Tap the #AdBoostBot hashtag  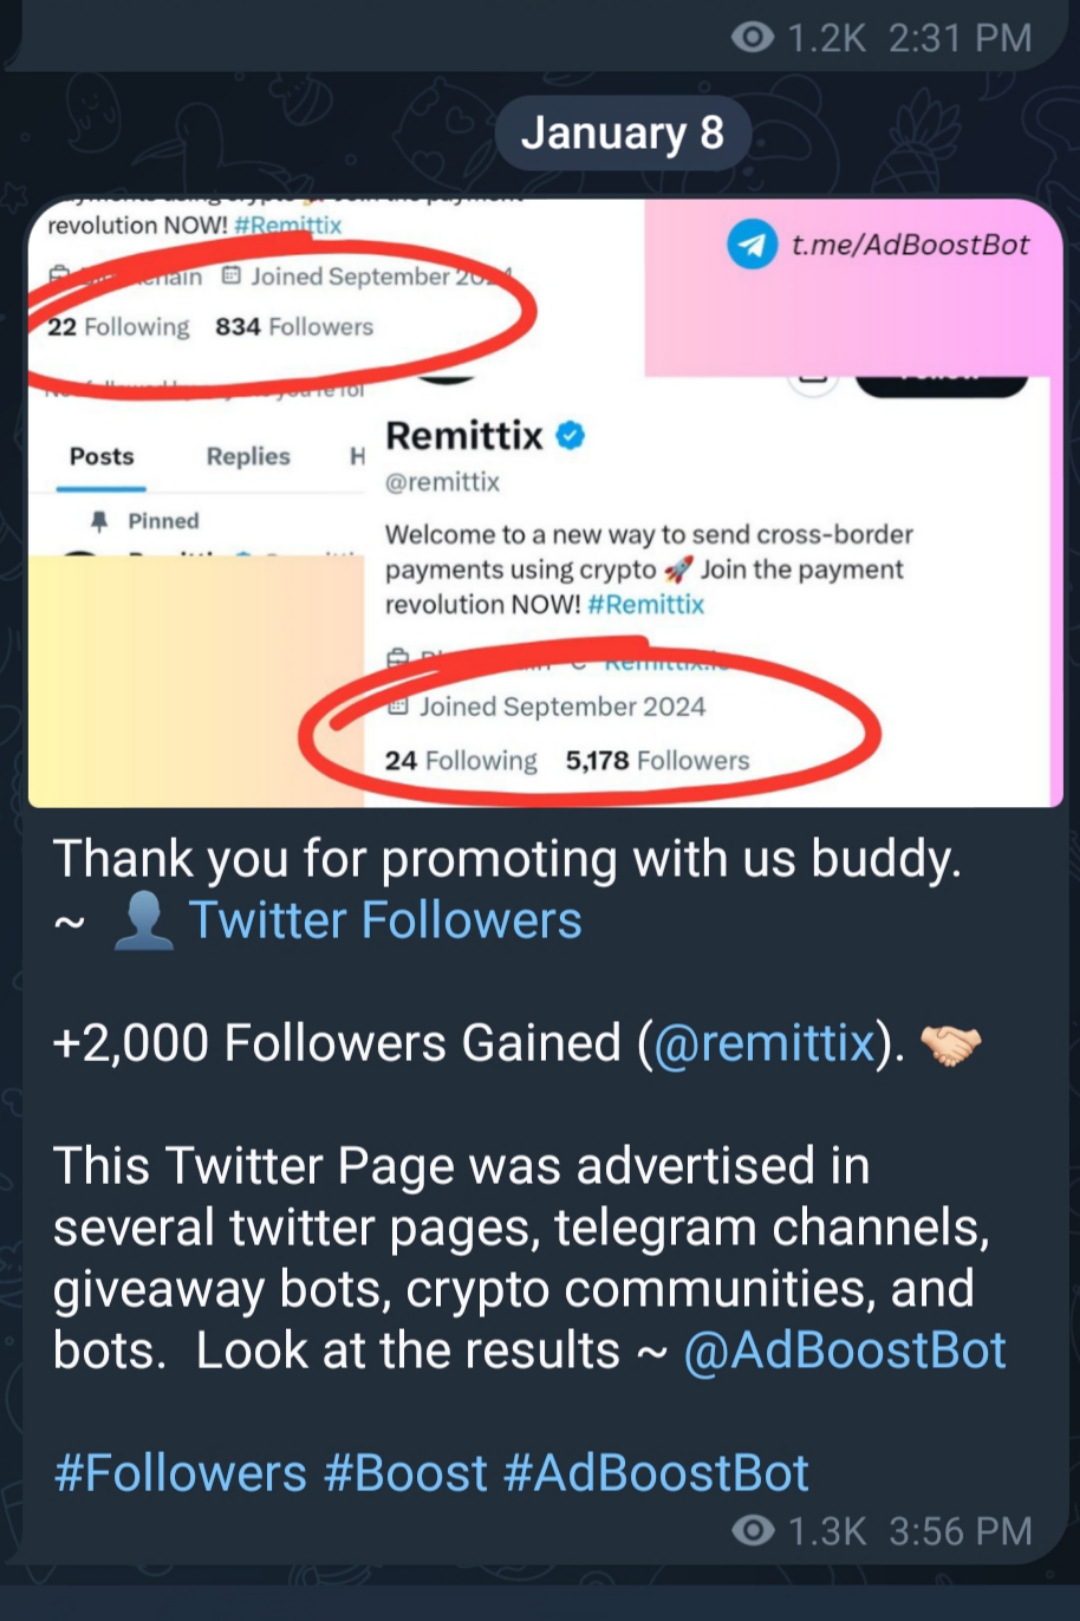(656, 1473)
